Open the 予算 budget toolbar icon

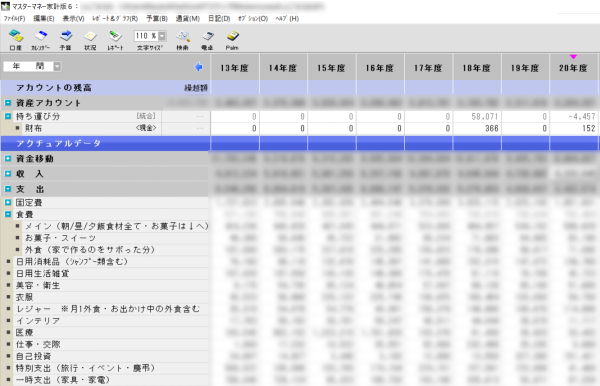pyautogui.click(x=66, y=40)
